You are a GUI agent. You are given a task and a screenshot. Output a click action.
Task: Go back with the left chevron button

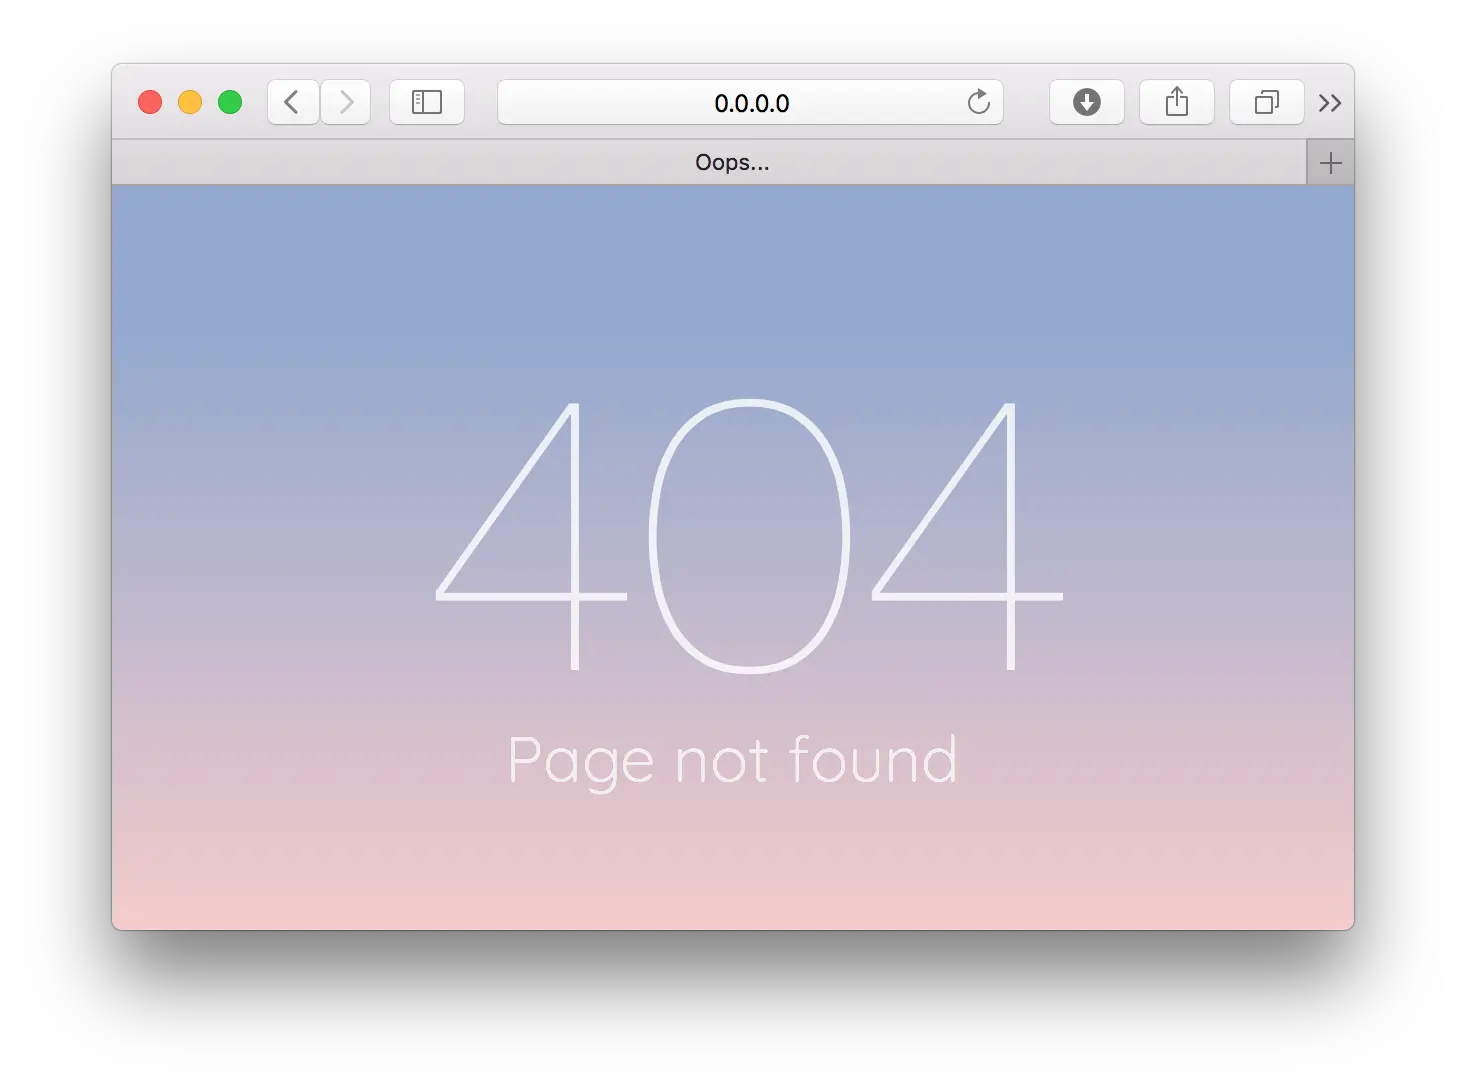(293, 102)
